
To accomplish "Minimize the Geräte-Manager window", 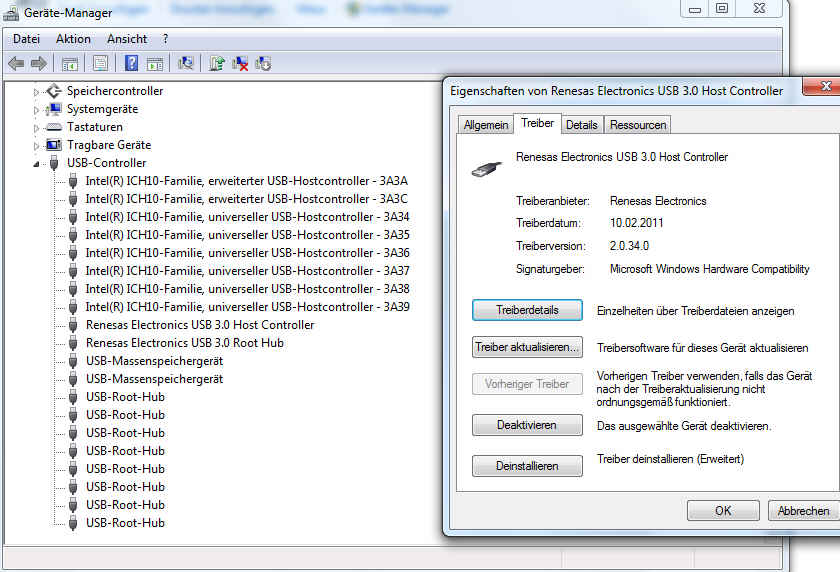I will point(695,9).
